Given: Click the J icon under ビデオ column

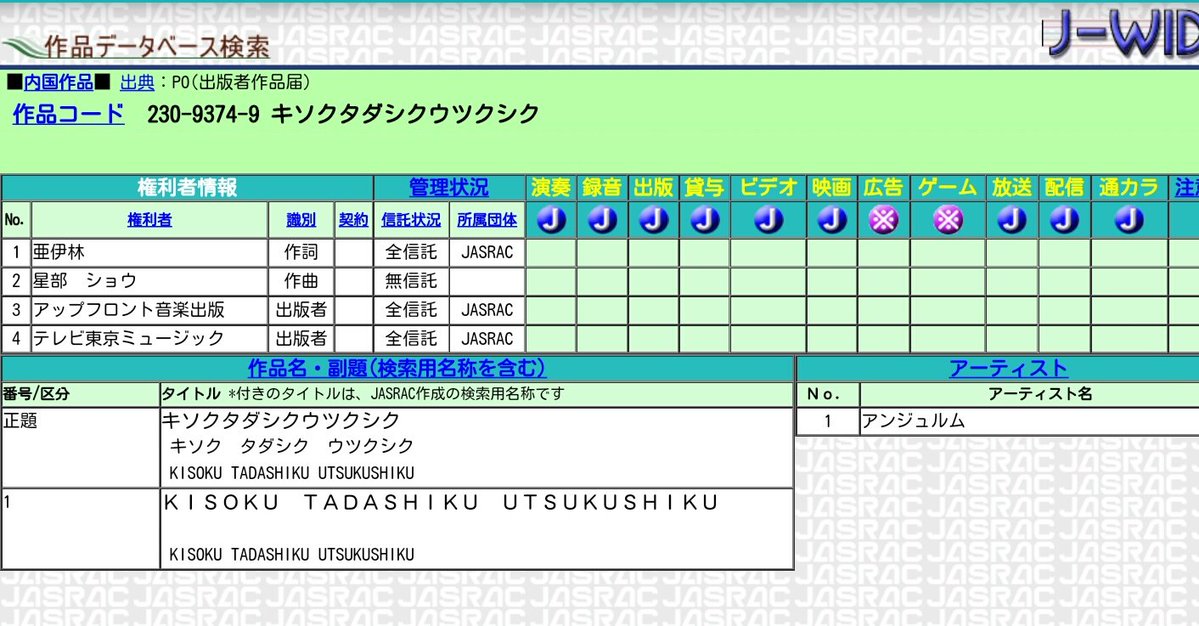Looking at the screenshot, I should coord(768,220).
